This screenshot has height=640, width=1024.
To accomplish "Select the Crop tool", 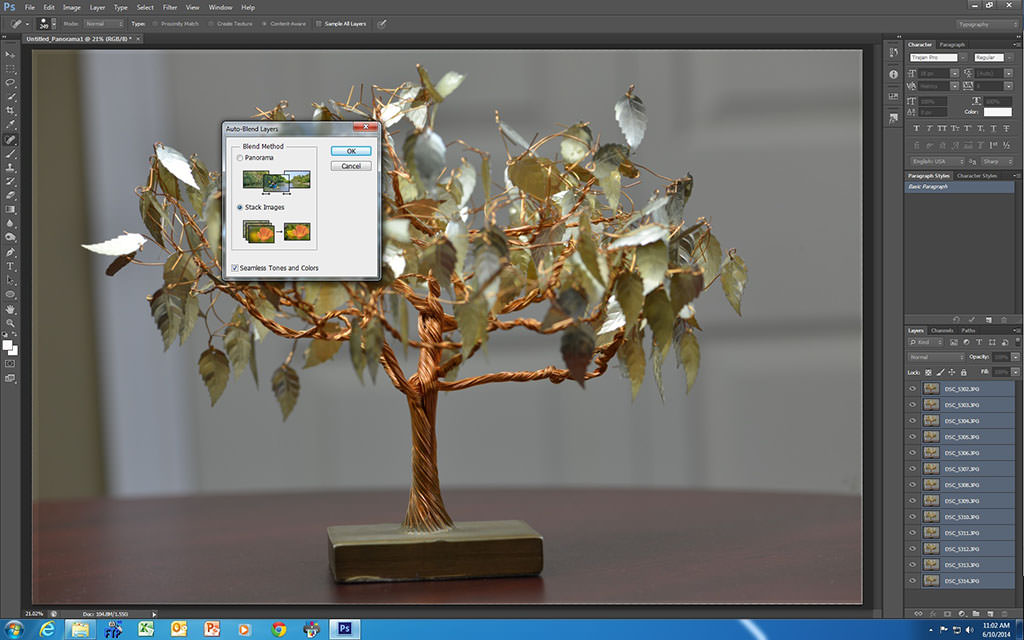I will point(10,110).
